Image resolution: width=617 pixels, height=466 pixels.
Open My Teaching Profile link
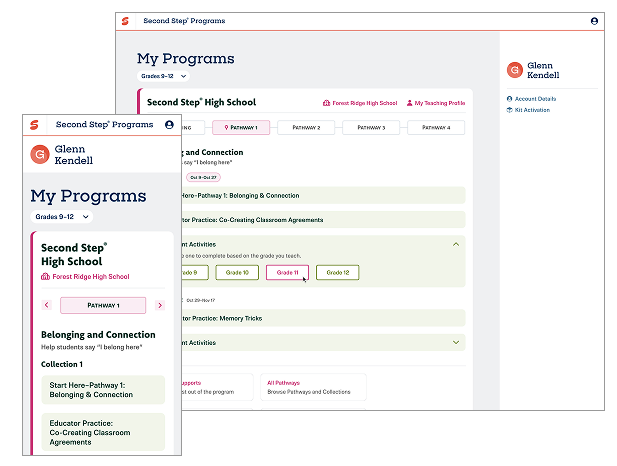point(436,103)
